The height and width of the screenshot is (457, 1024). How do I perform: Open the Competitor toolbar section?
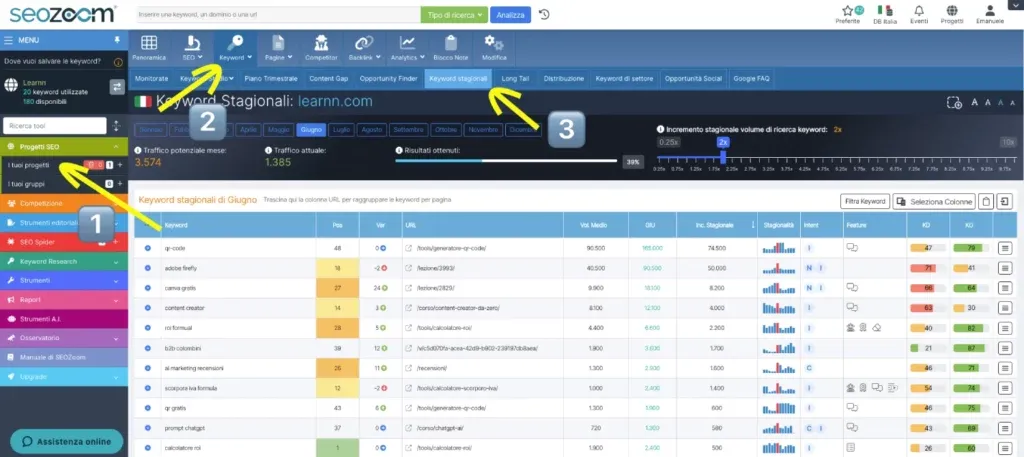321,48
